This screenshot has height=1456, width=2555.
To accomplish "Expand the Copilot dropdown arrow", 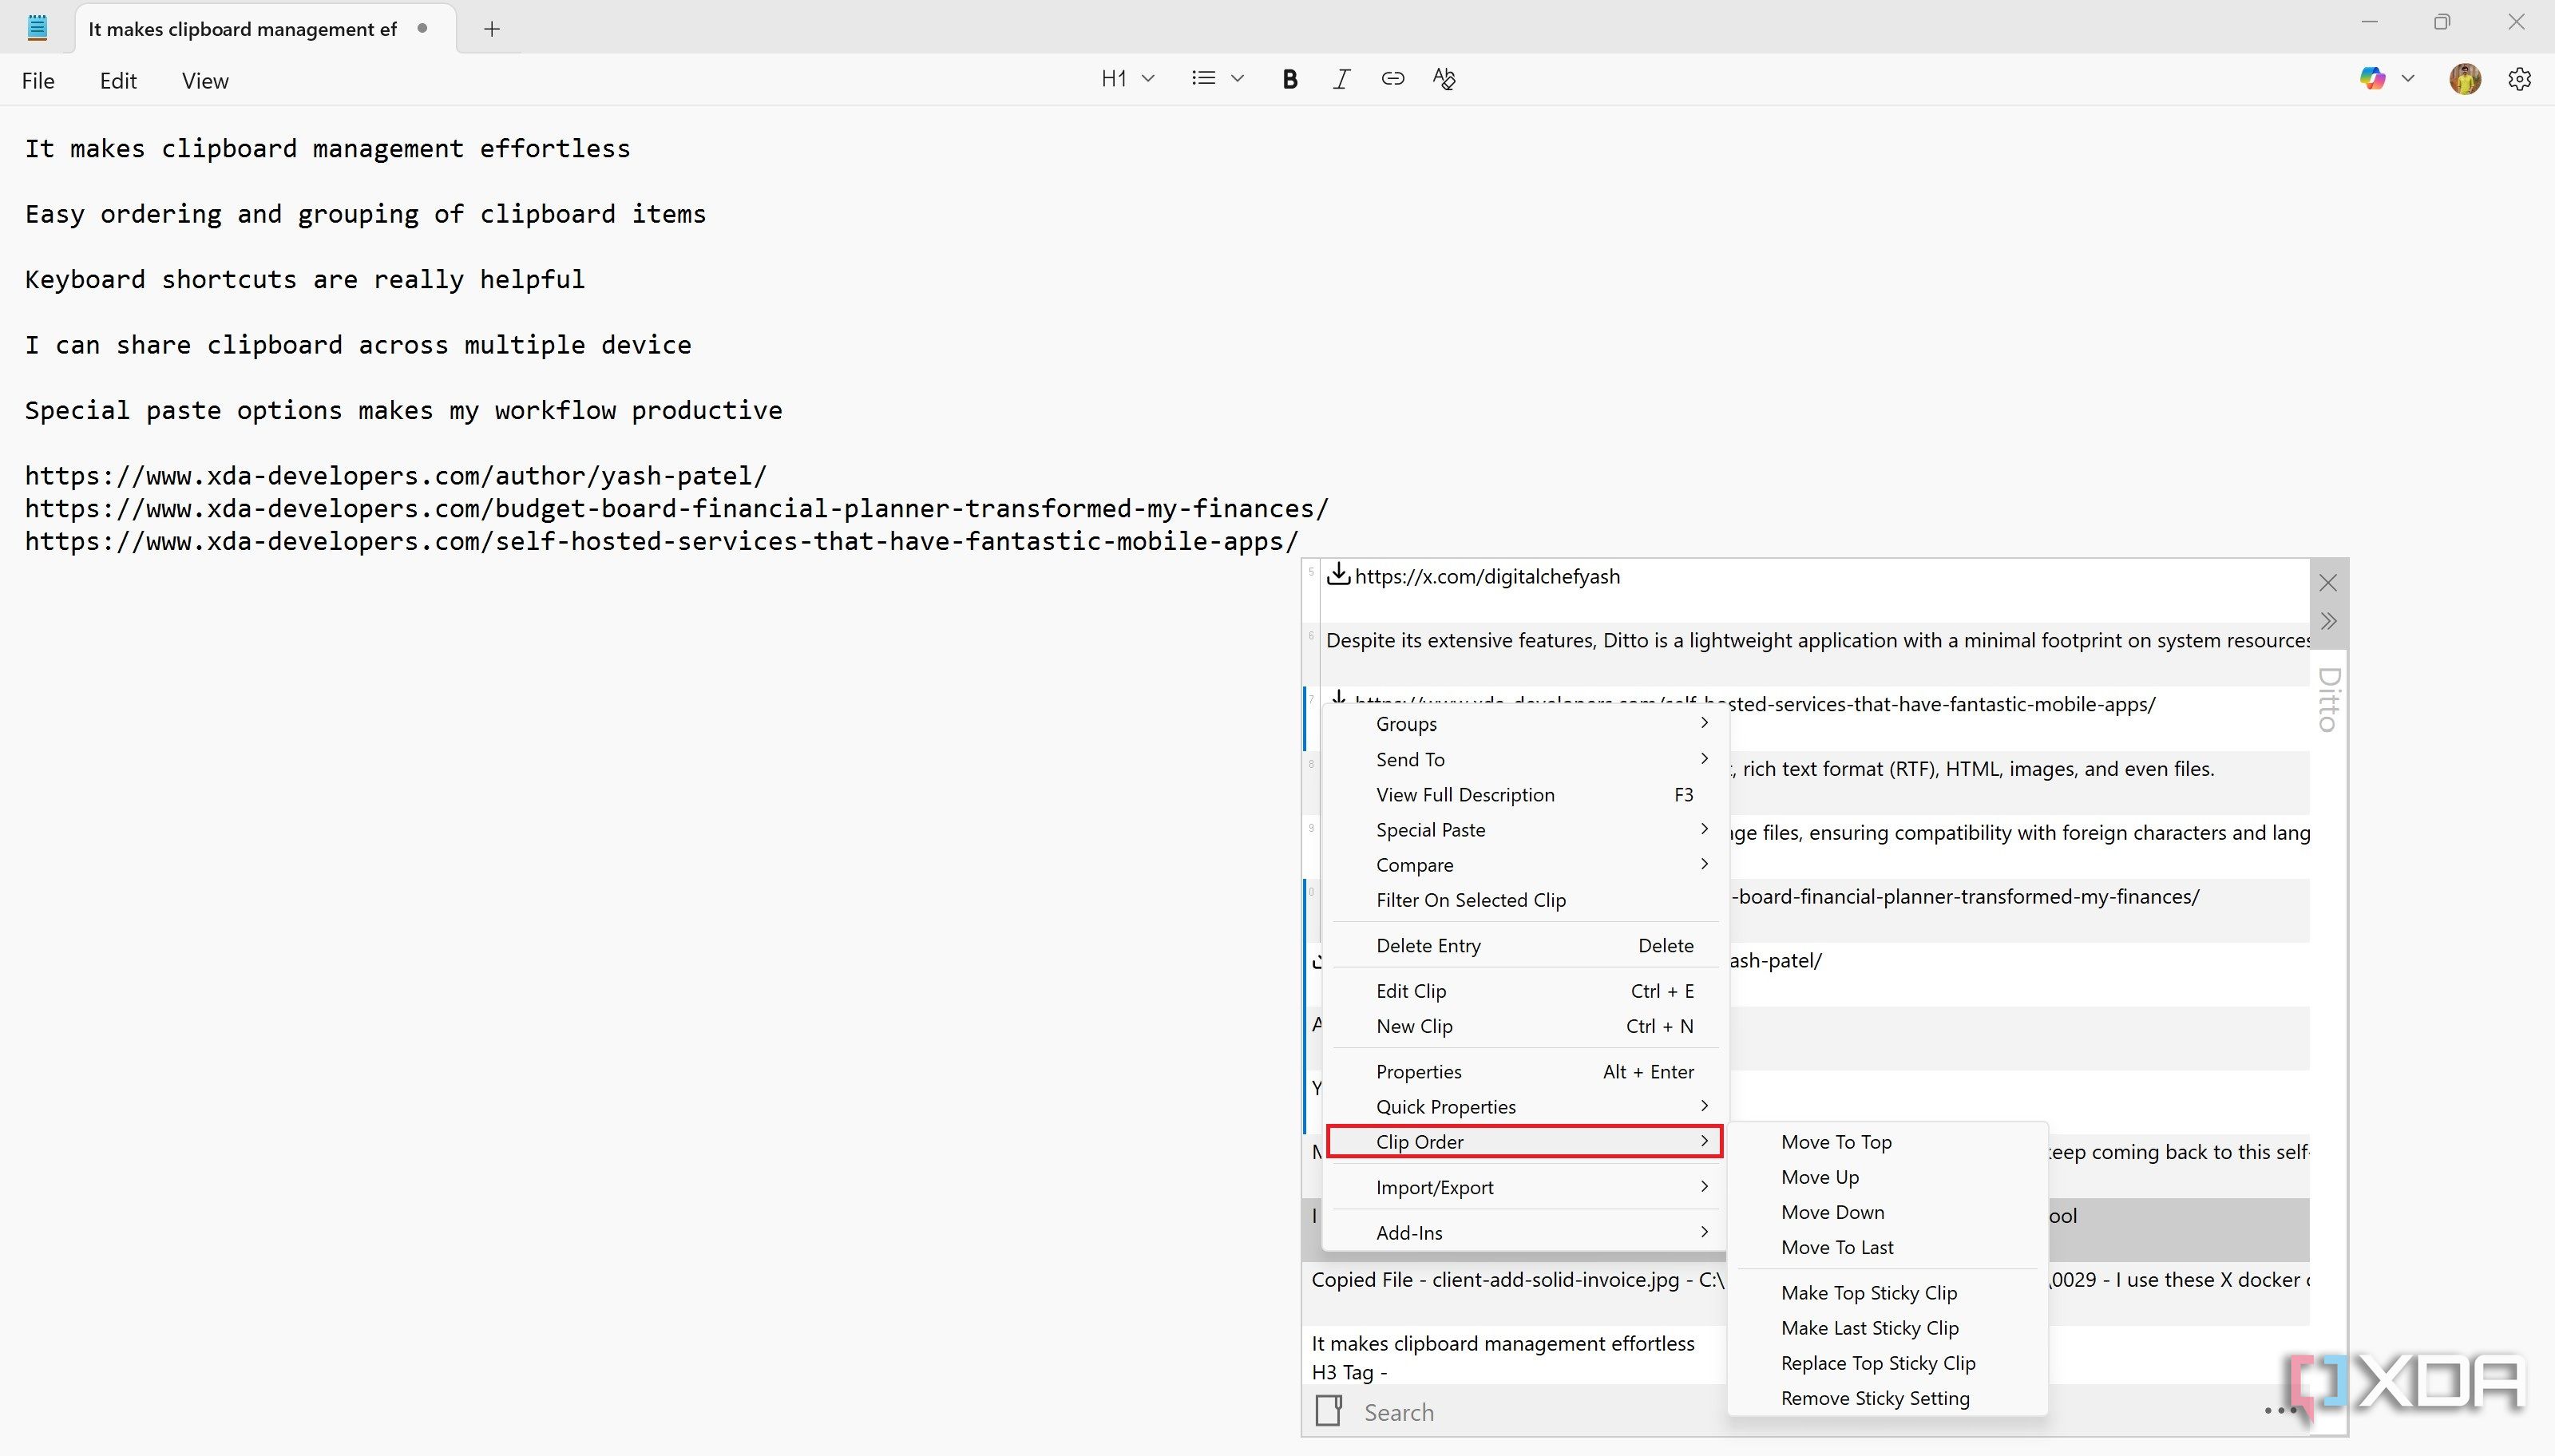I will click(2408, 78).
